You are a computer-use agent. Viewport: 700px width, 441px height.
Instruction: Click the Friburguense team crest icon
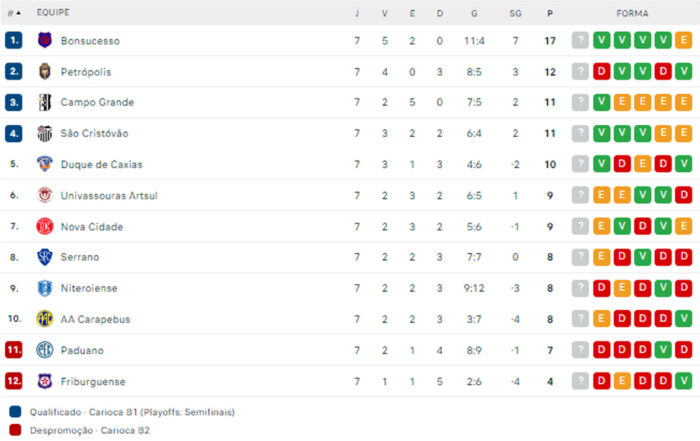(x=44, y=382)
